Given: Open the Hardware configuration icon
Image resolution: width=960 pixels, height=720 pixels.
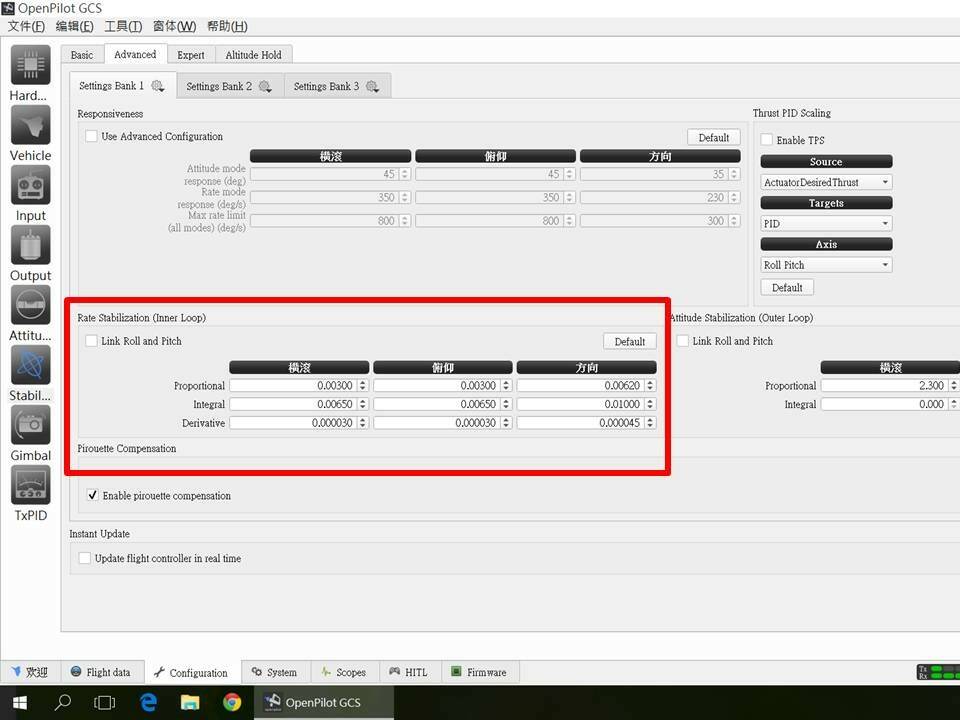Looking at the screenshot, I should [x=31, y=65].
